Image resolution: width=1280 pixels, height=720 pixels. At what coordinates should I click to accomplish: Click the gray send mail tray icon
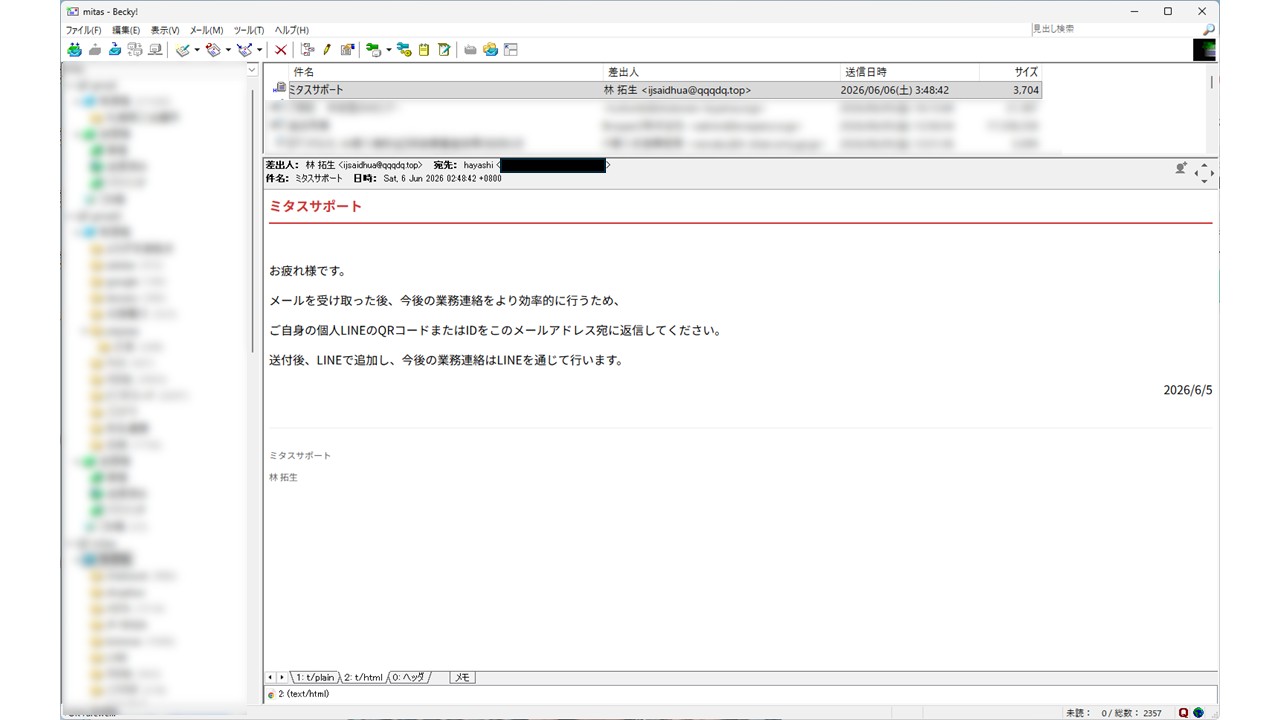pos(95,50)
